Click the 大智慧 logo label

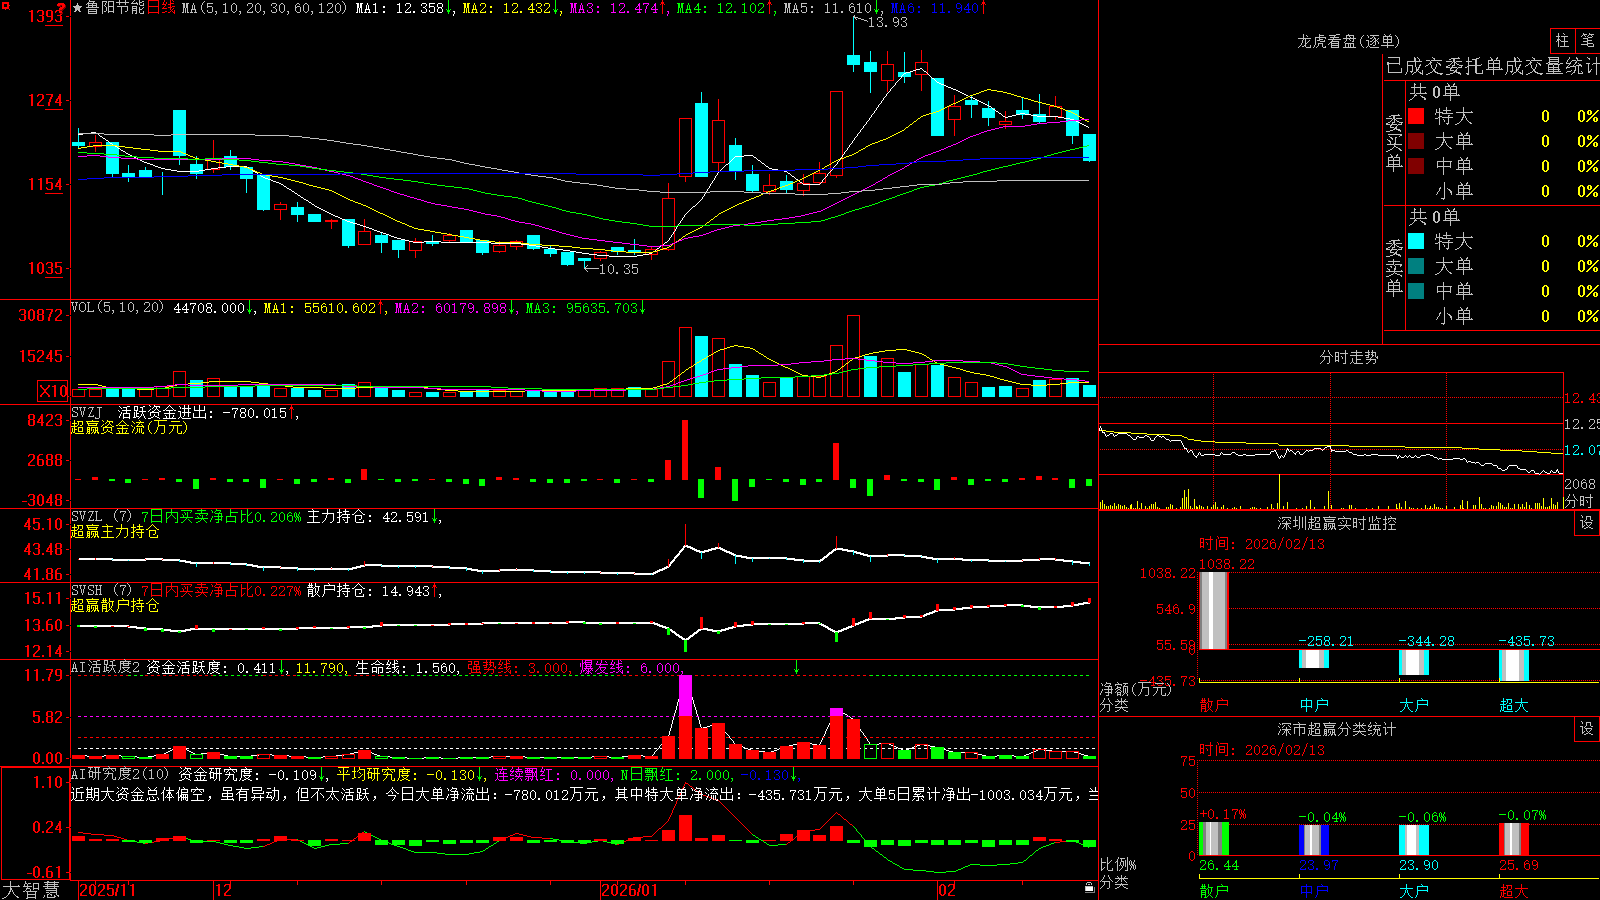click(x=31, y=889)
